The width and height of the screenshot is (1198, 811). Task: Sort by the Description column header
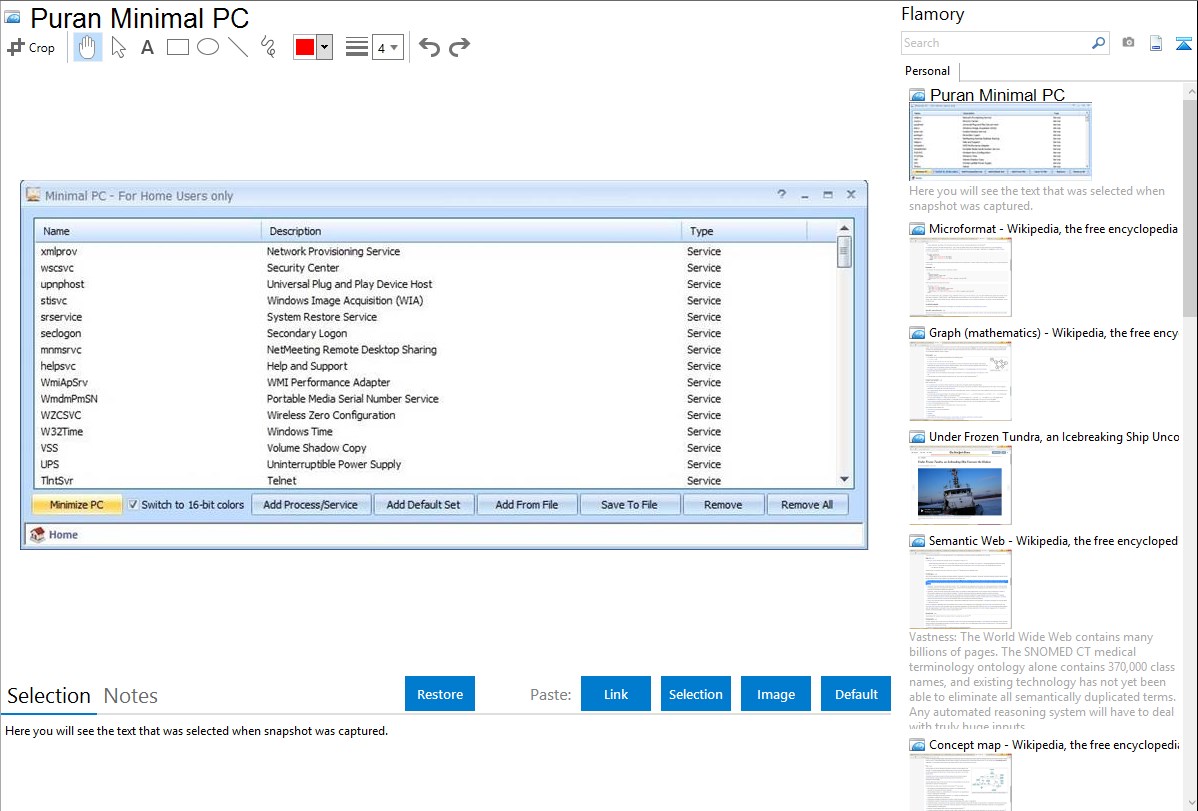(x=471, y=231)
